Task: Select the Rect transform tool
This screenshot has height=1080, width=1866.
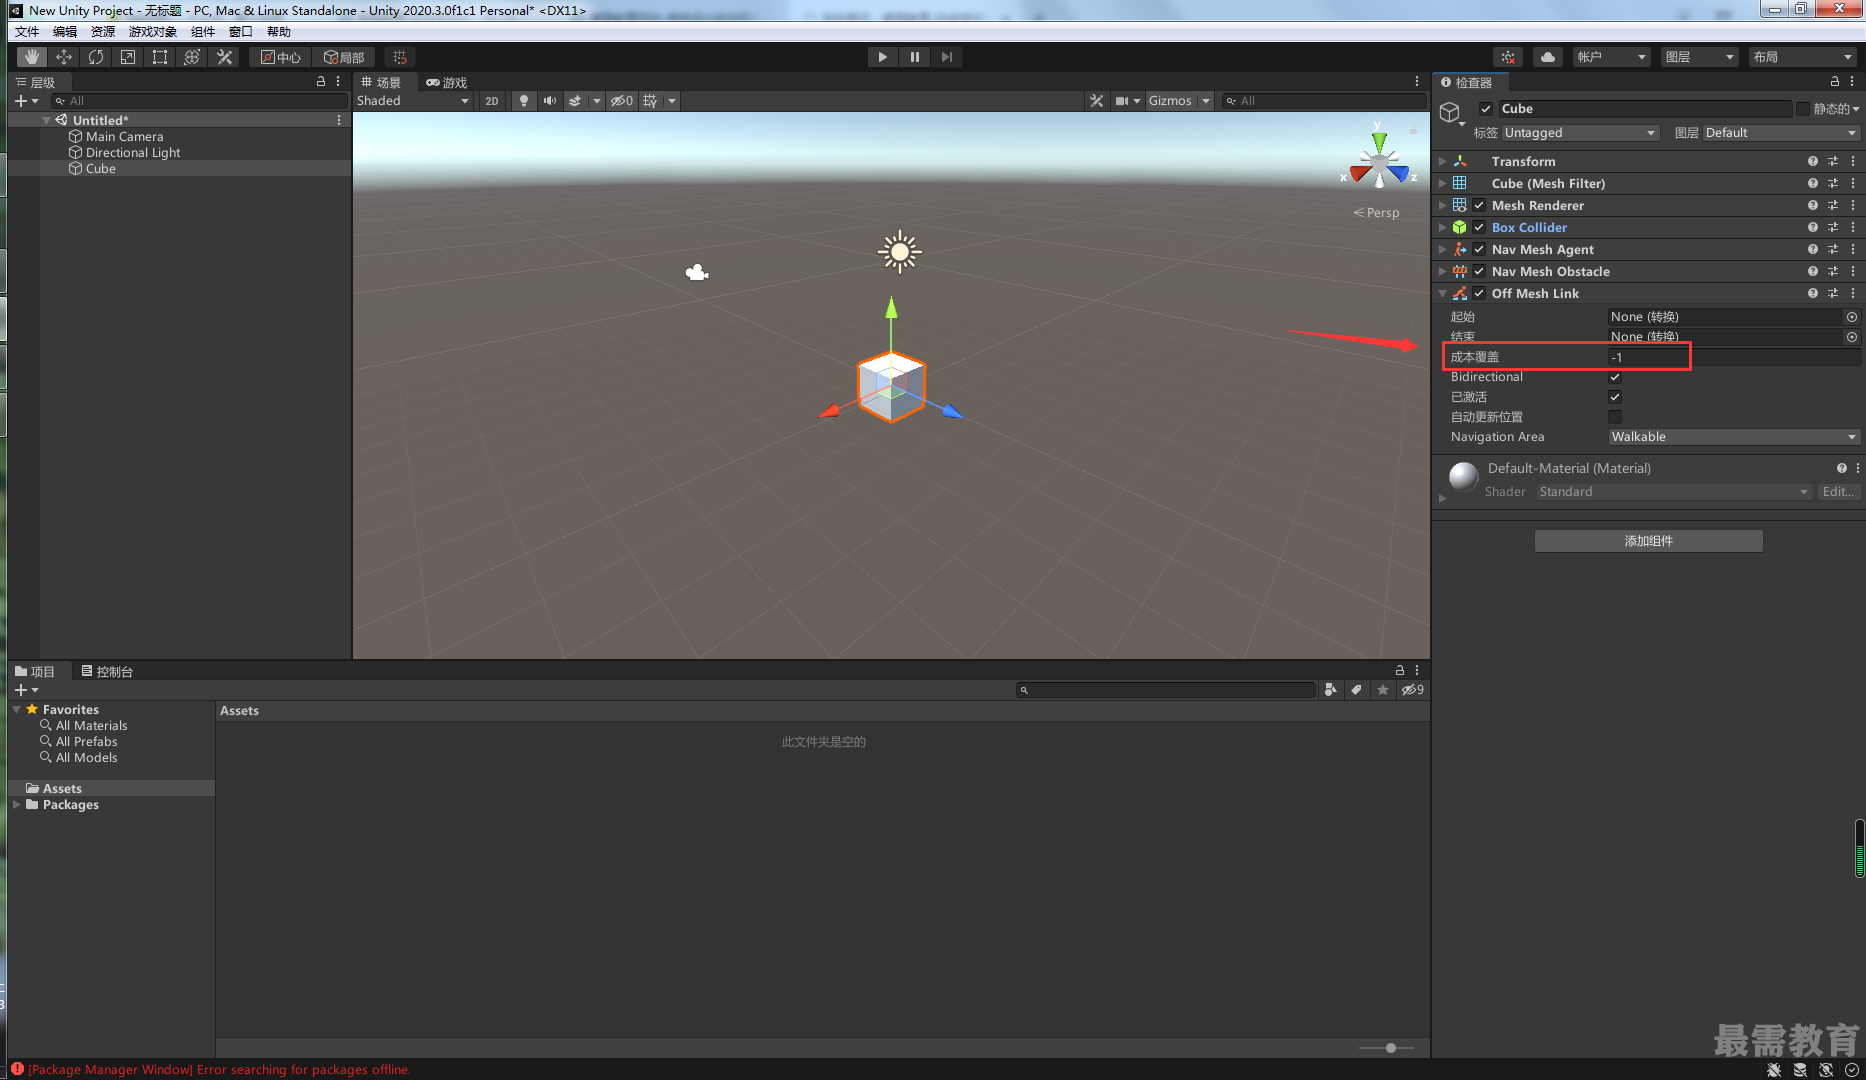Action: (x=159, y=57)
